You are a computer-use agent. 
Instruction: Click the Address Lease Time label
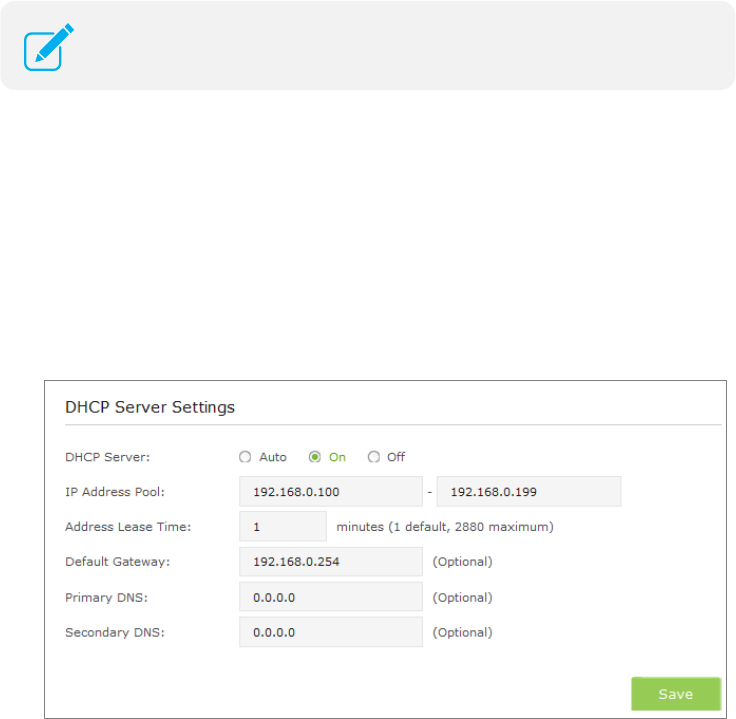(128, 527)
